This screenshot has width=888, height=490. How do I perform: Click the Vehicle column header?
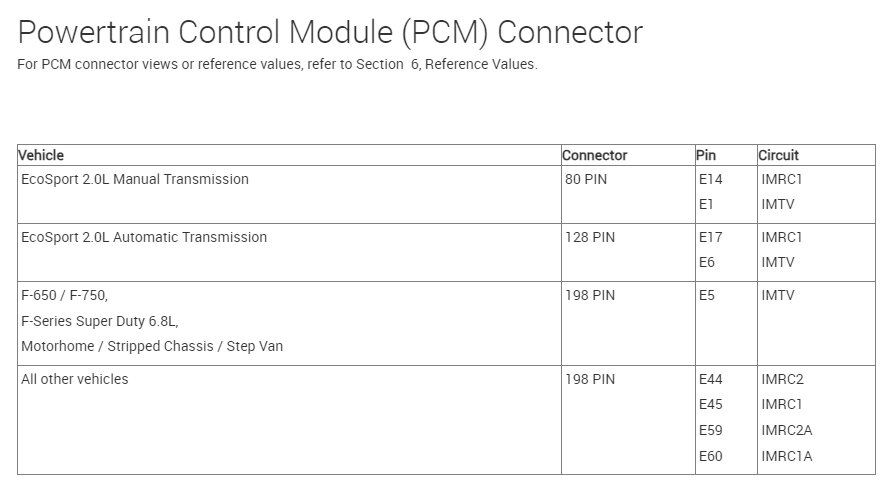coord(41,155)
